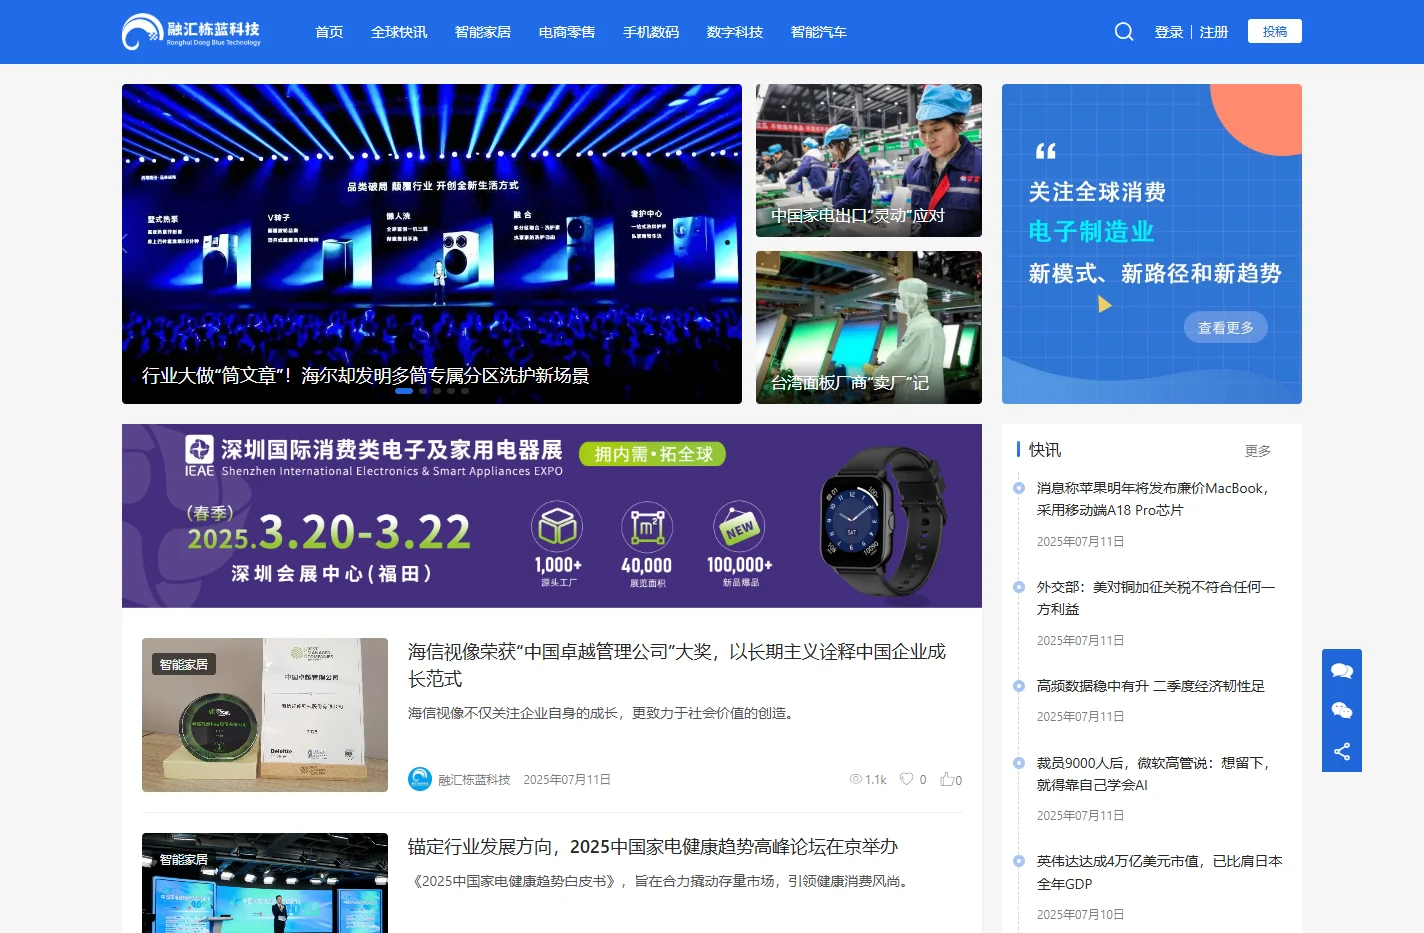Open the 智能家居 navigation item

pos(483,32)
